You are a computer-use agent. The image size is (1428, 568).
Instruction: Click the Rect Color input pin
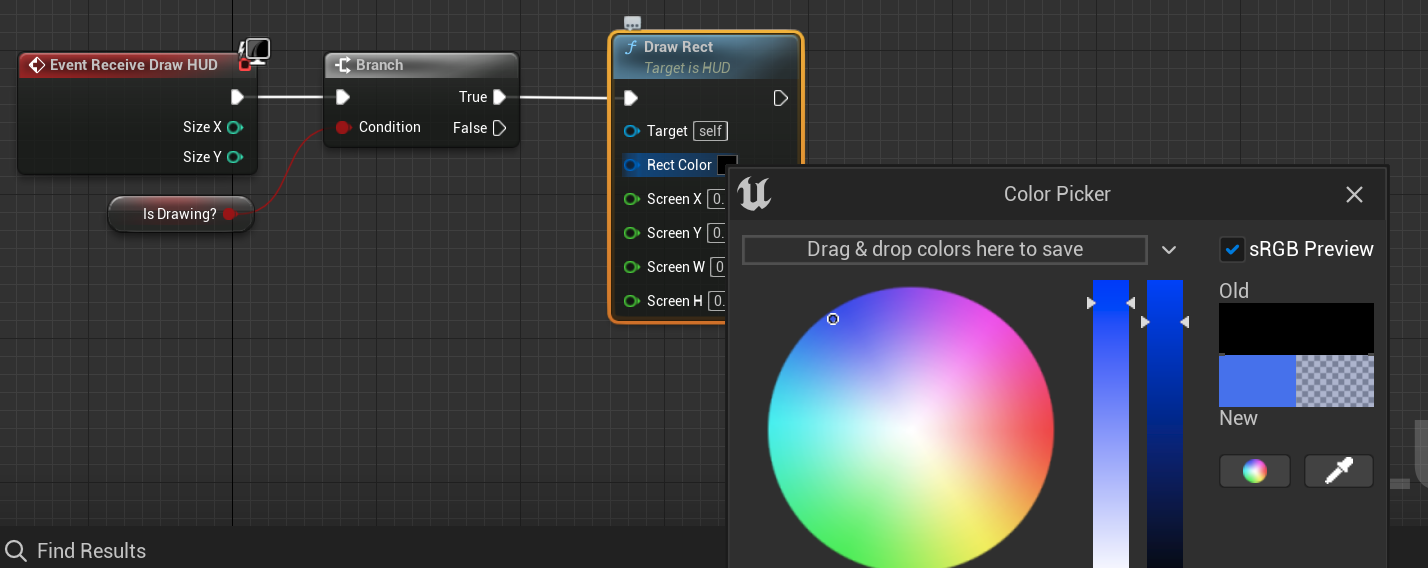point(631,165)
